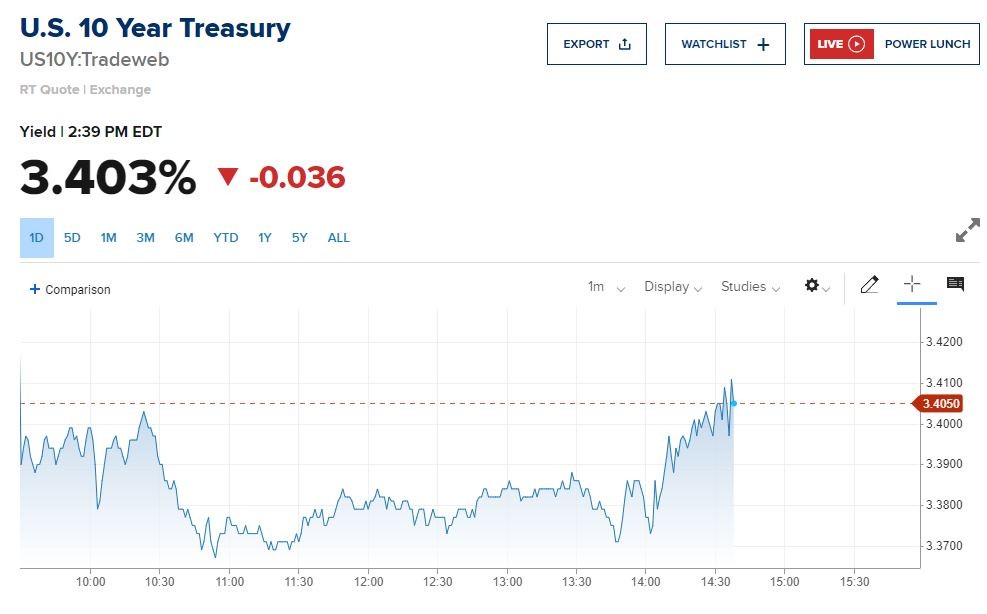Select the 1D time range
This screenshot has width=987, height=614.
[37, 238]
